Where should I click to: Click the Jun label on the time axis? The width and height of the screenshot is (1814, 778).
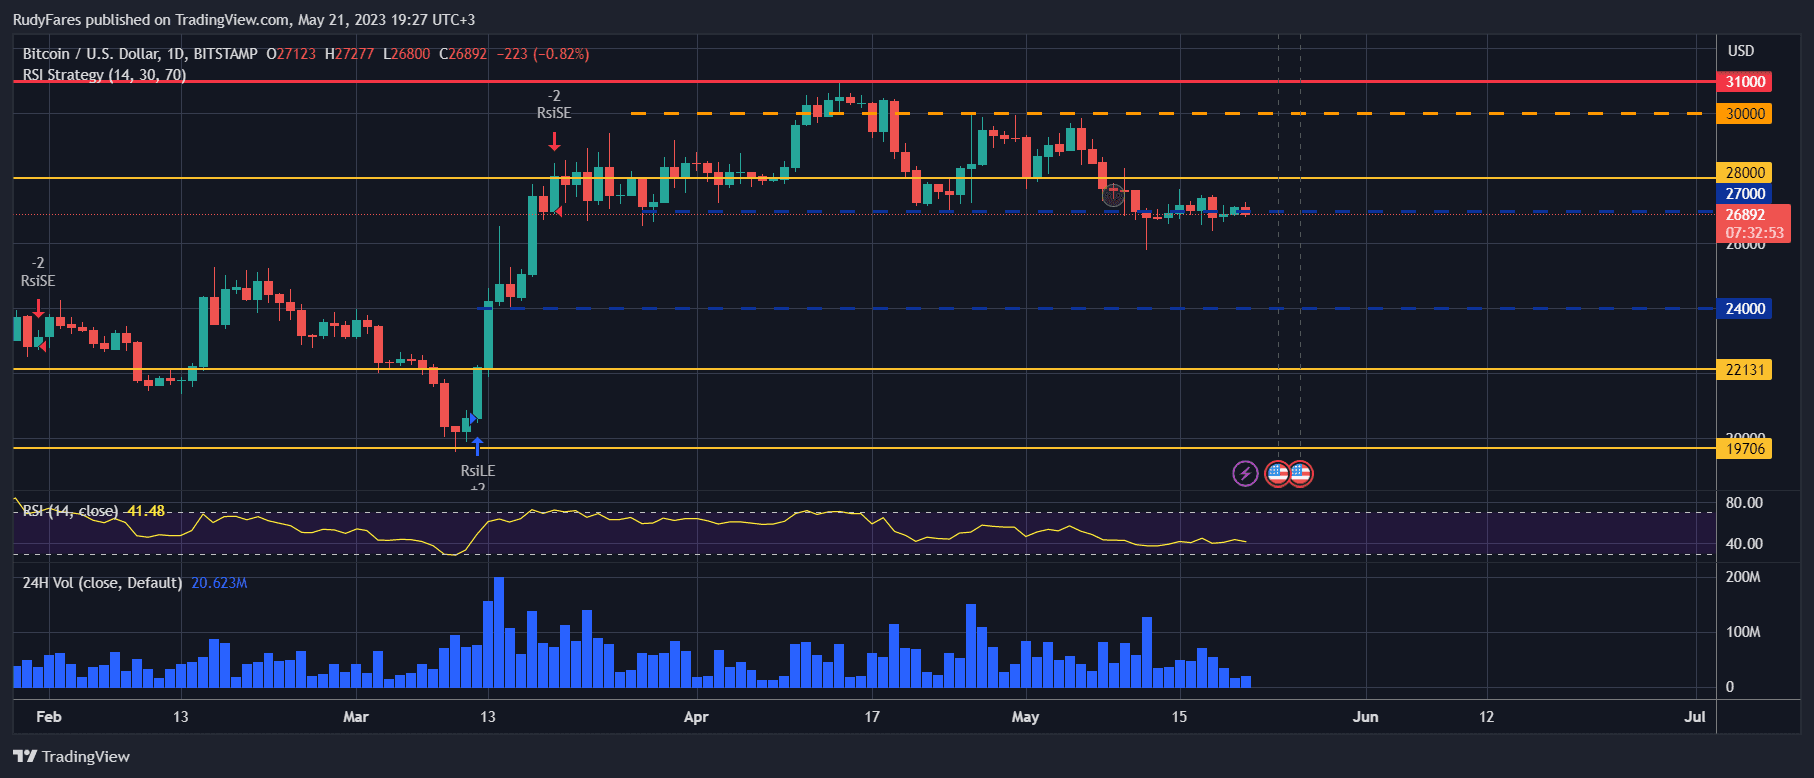pos(1365,717)
